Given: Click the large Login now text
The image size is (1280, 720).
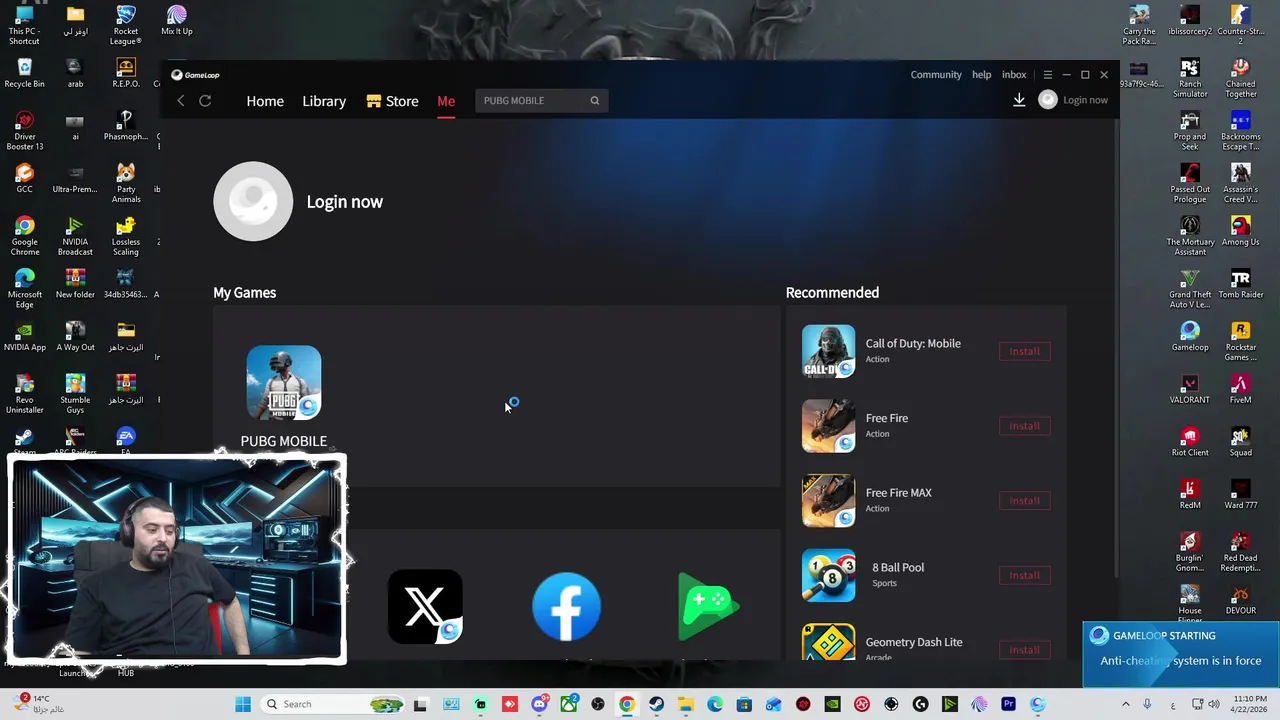Looking at the screenshot, I should tap(344, 202).
